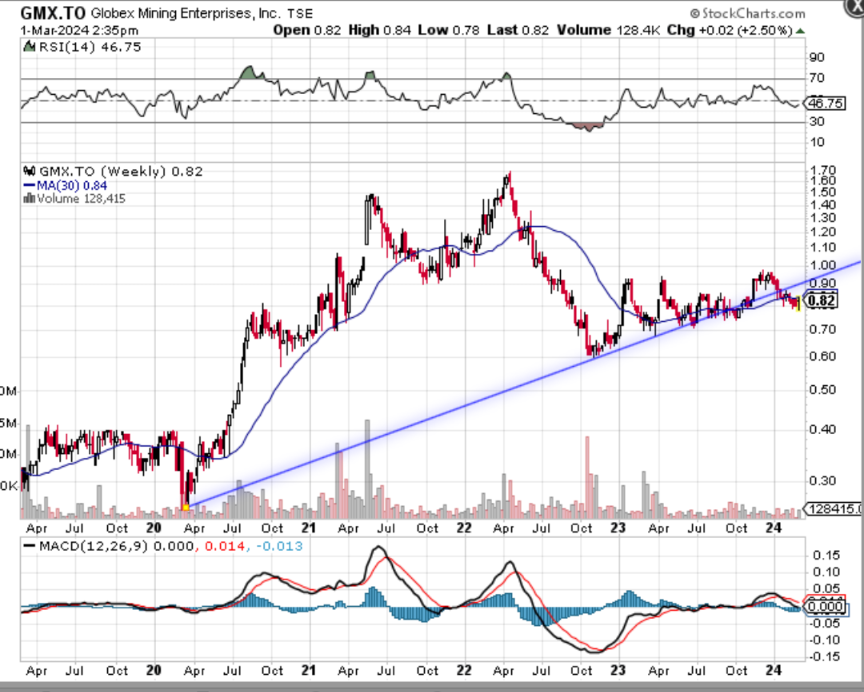Click the TSE exchange label
The image size is (864, 692).
(300, 13)
